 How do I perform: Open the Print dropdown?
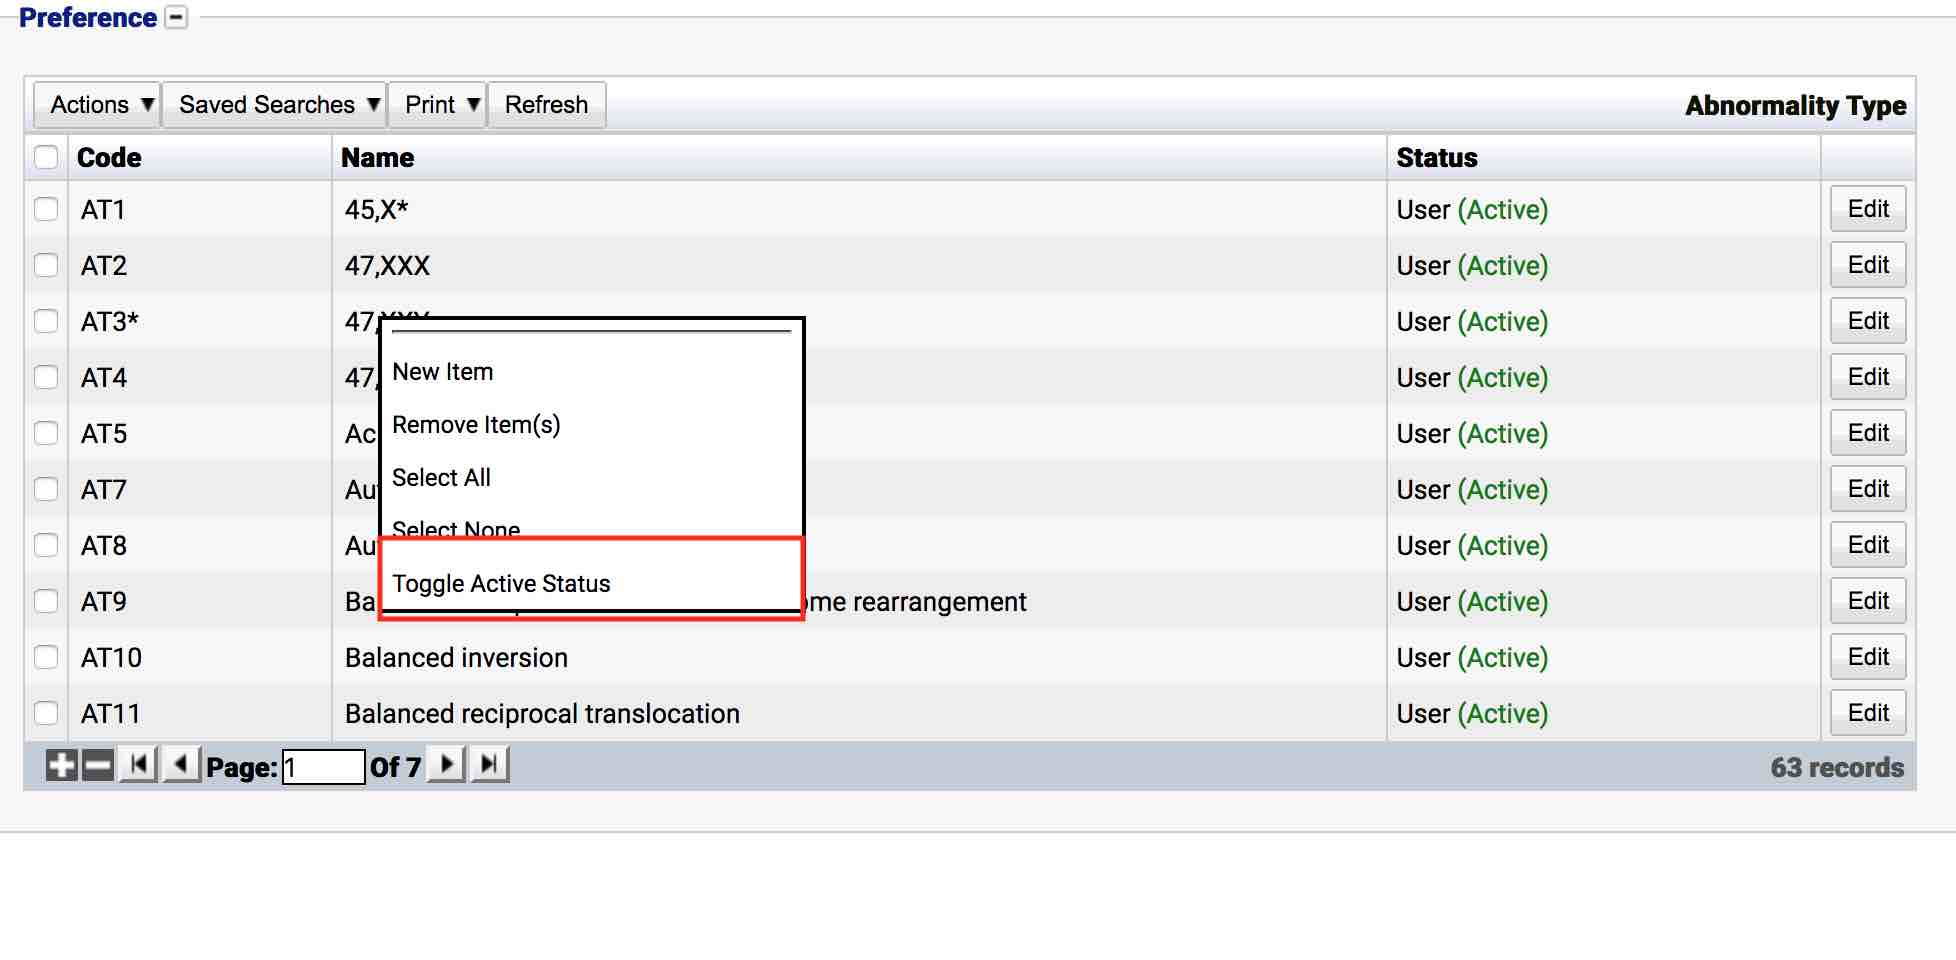pos(437,105)
